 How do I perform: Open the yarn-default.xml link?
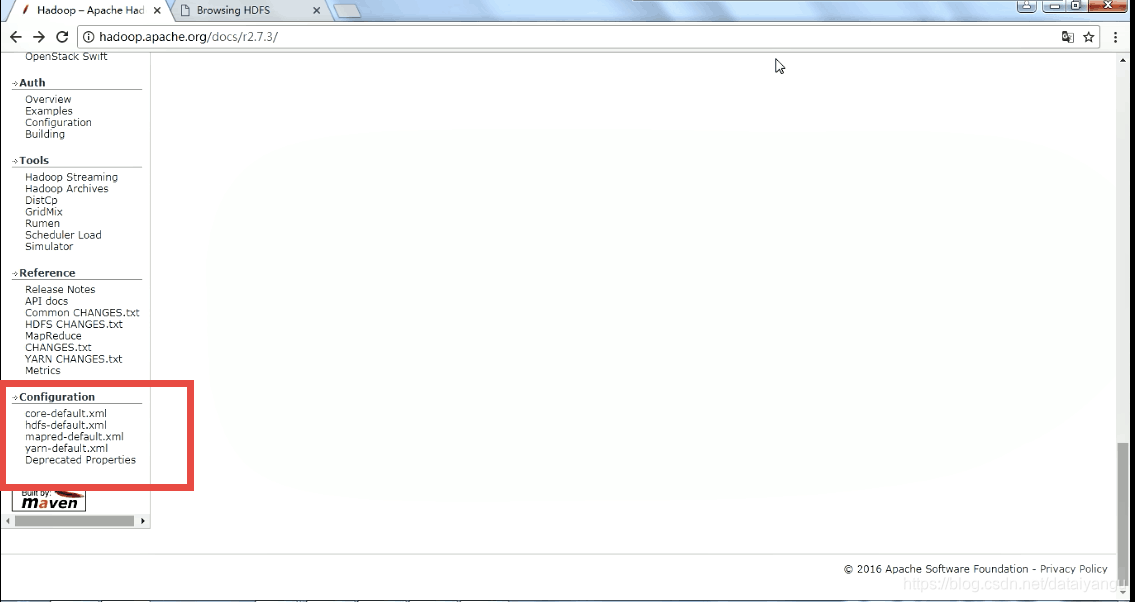[67, 448]
